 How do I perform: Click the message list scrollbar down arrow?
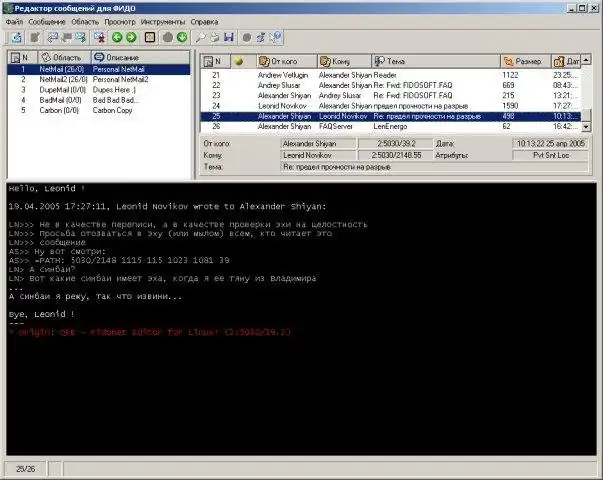(x=586, y=127)
